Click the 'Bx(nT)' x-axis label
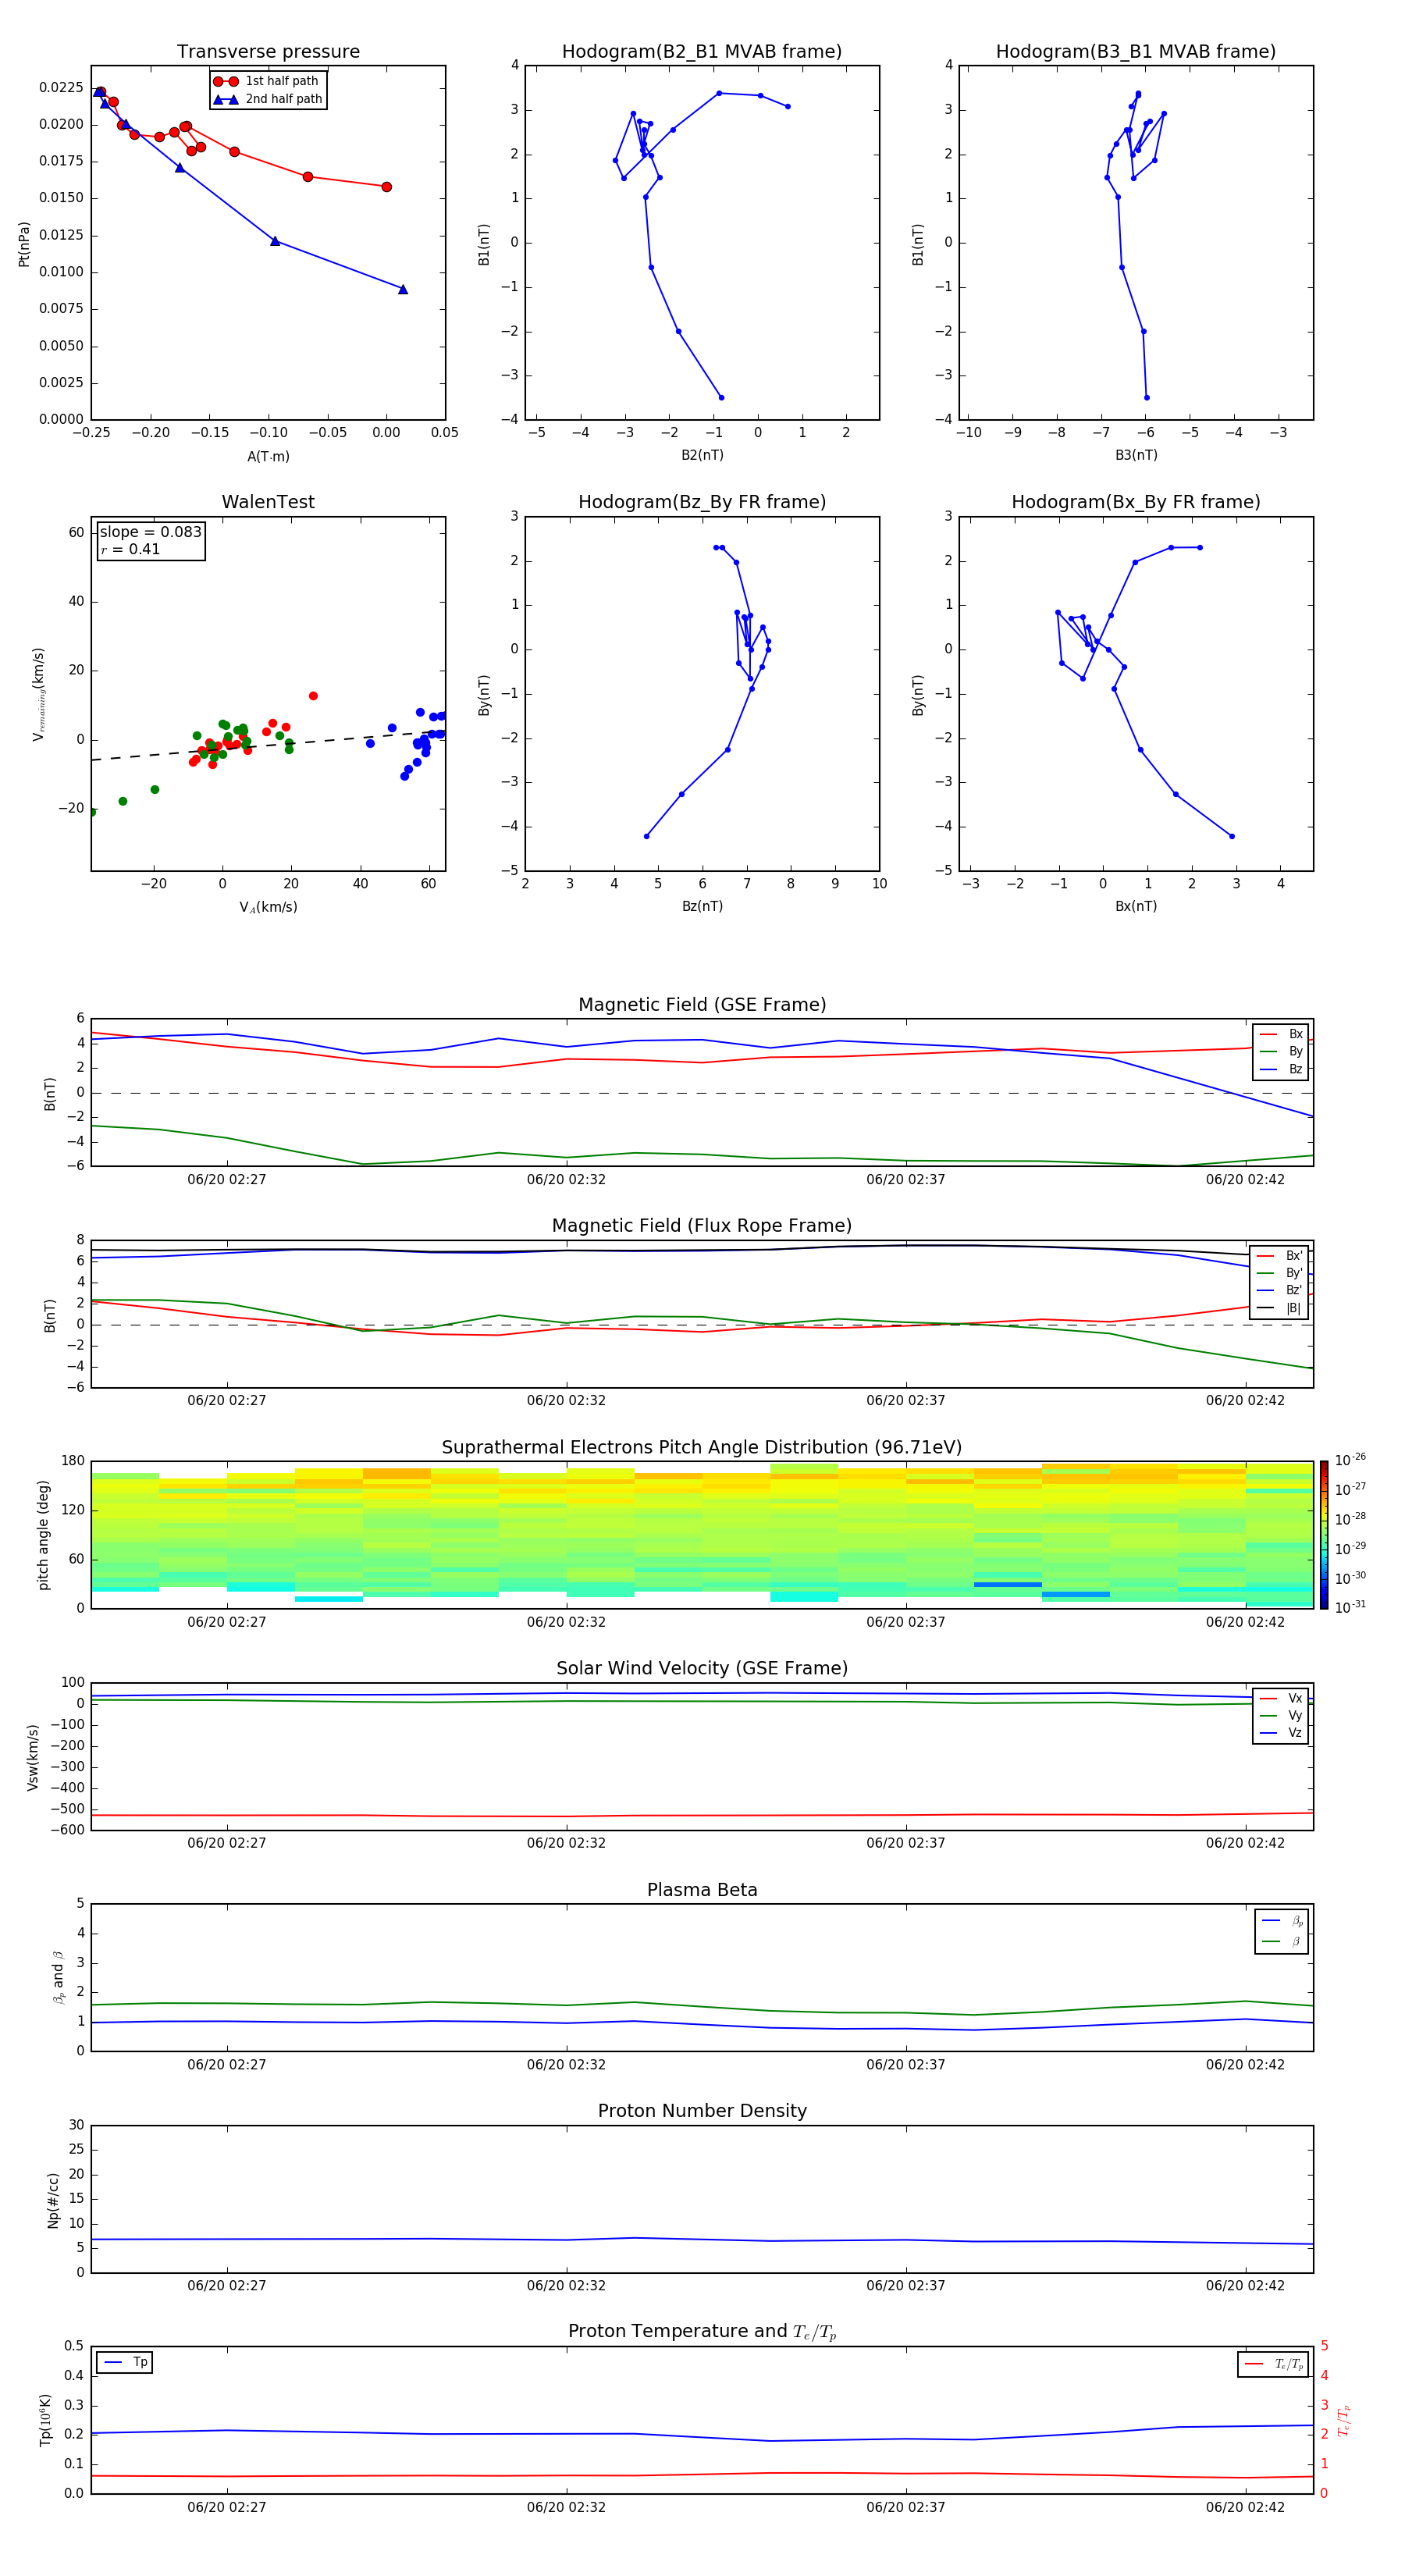Screen dimensions: 1405x2576 tap(1136, 906)
